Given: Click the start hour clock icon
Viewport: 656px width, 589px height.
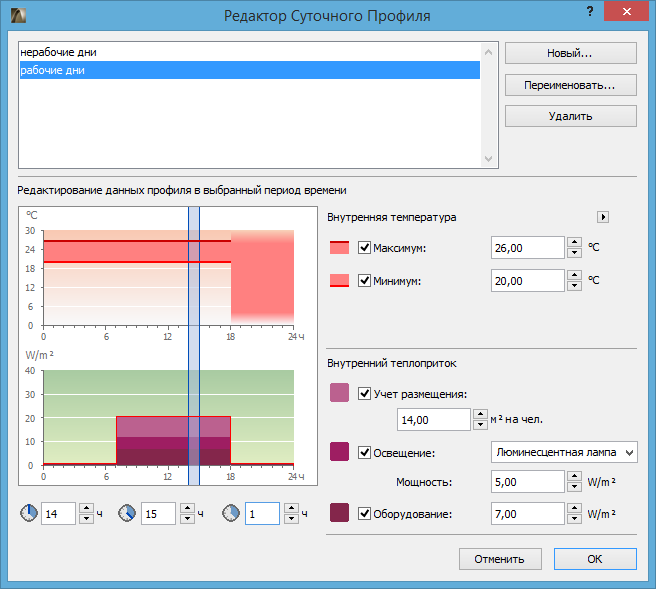Looking at the screenshot, I should tap(29, 513).
